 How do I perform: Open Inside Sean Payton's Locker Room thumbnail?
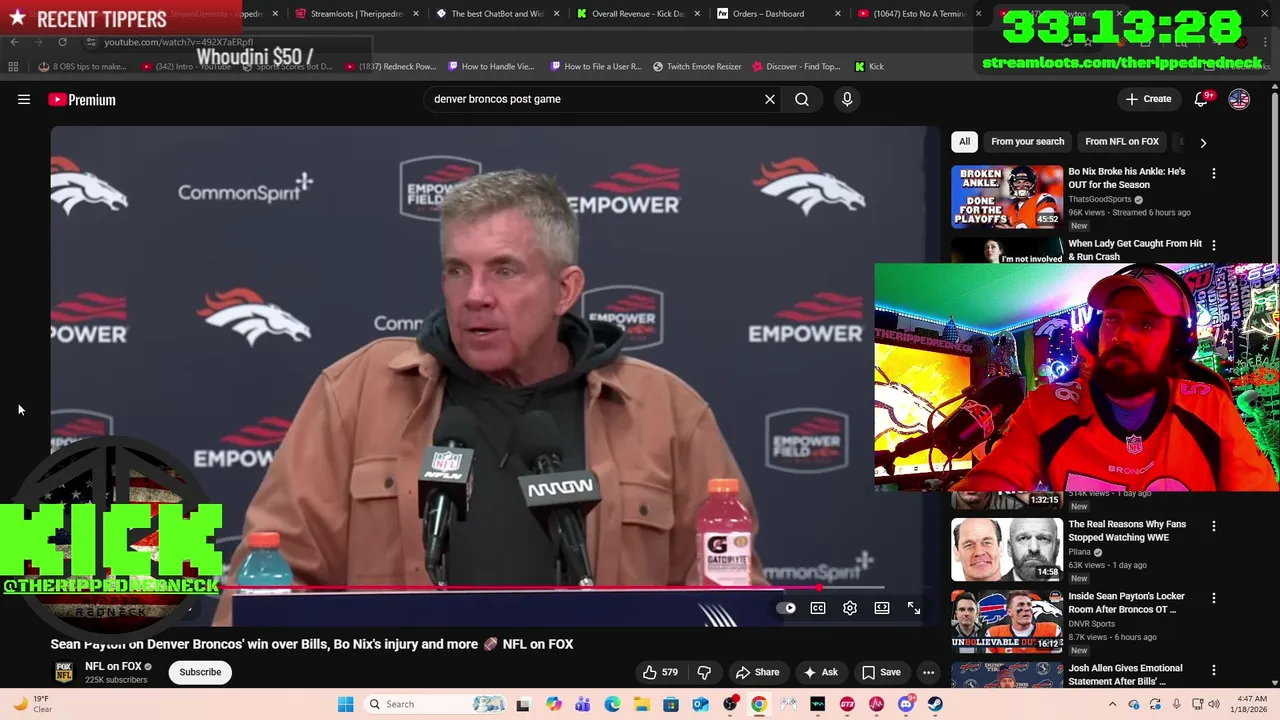[1007, 622]
